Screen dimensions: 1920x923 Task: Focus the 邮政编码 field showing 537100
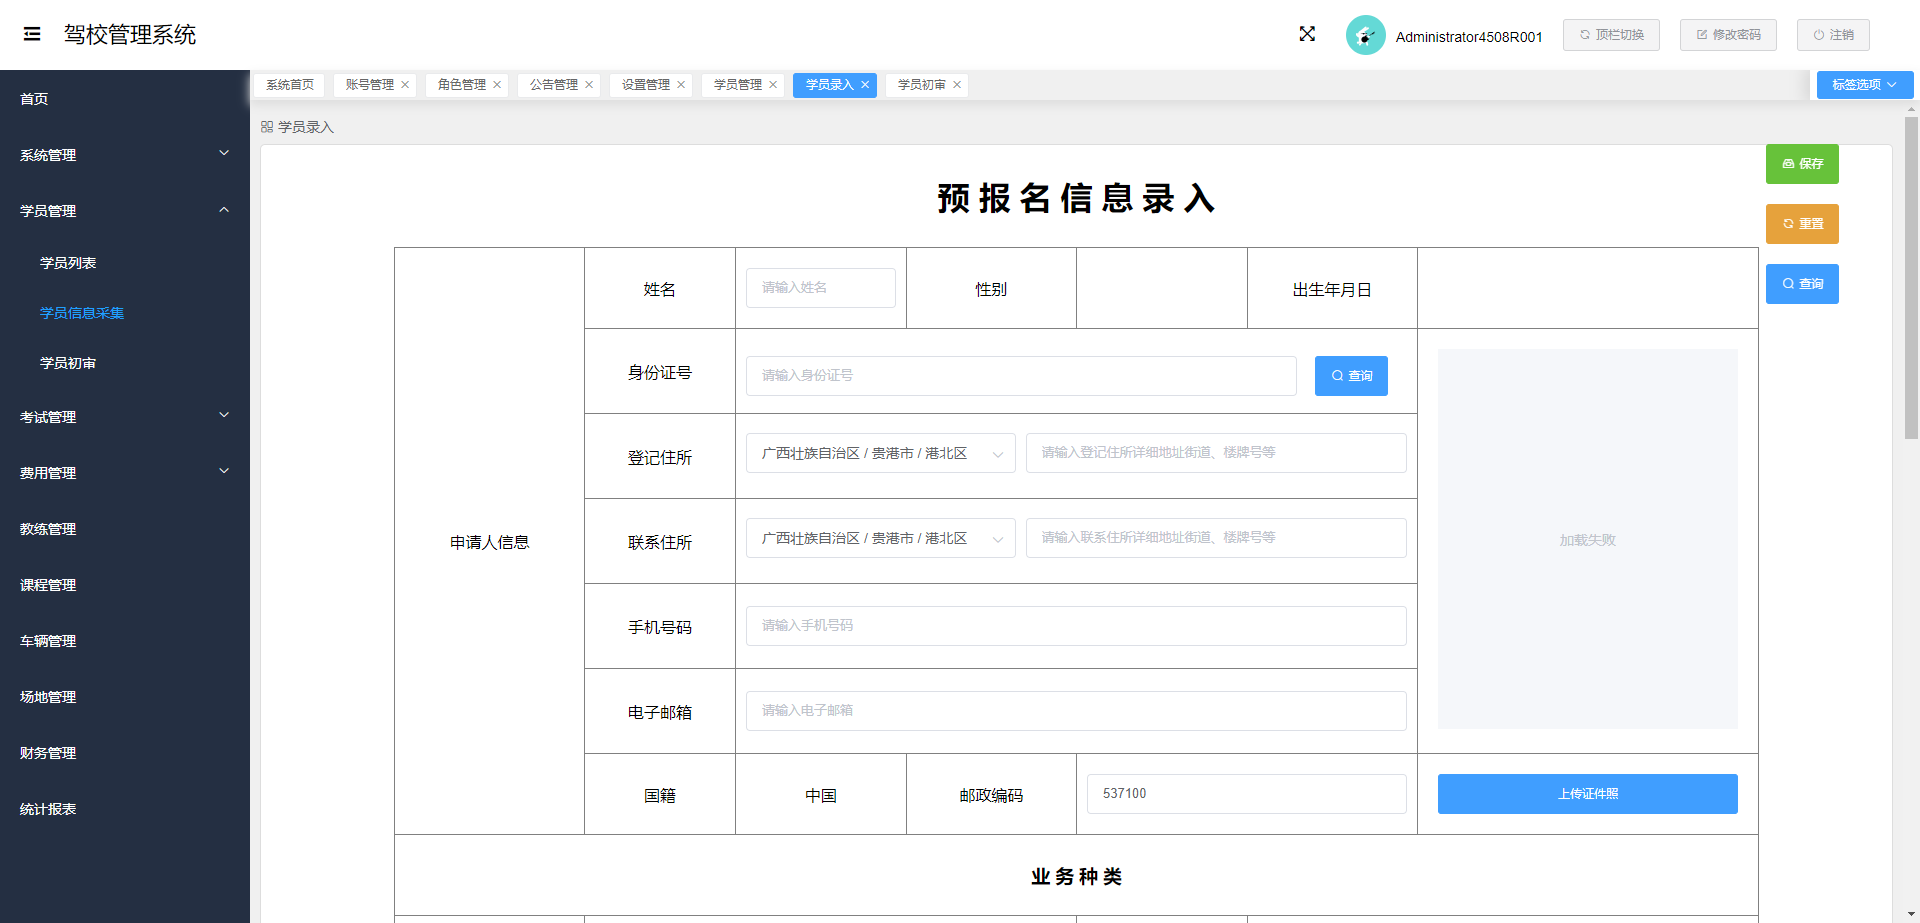pos(1247,794)
